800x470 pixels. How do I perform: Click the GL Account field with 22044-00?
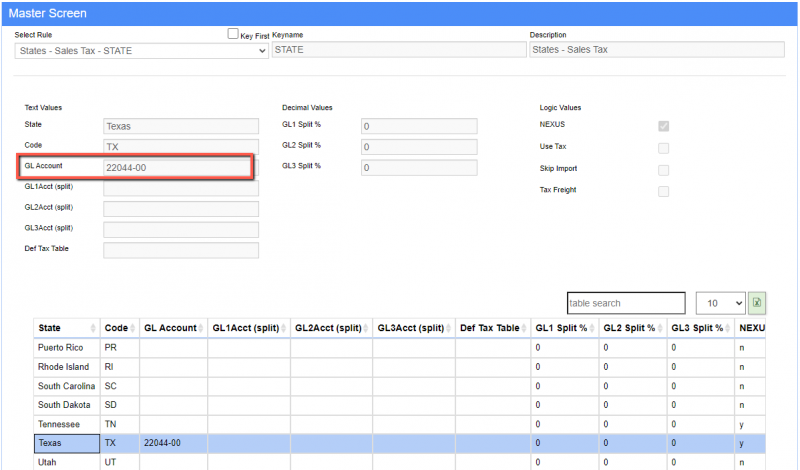(180, 167)
